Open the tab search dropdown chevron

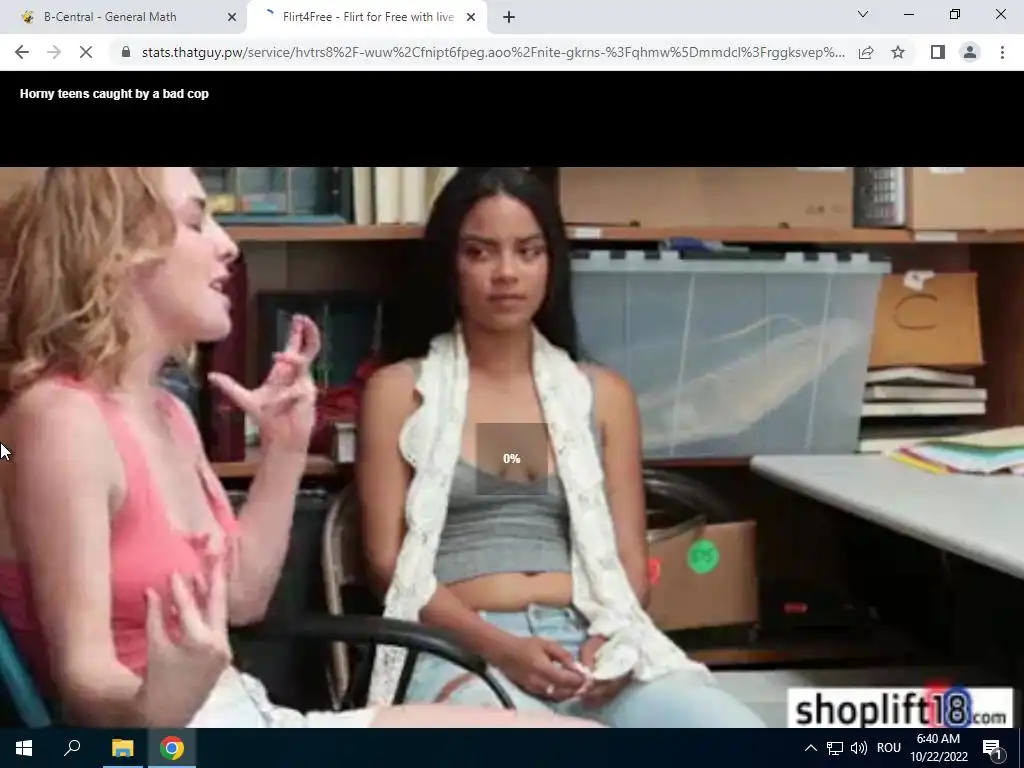863,14
